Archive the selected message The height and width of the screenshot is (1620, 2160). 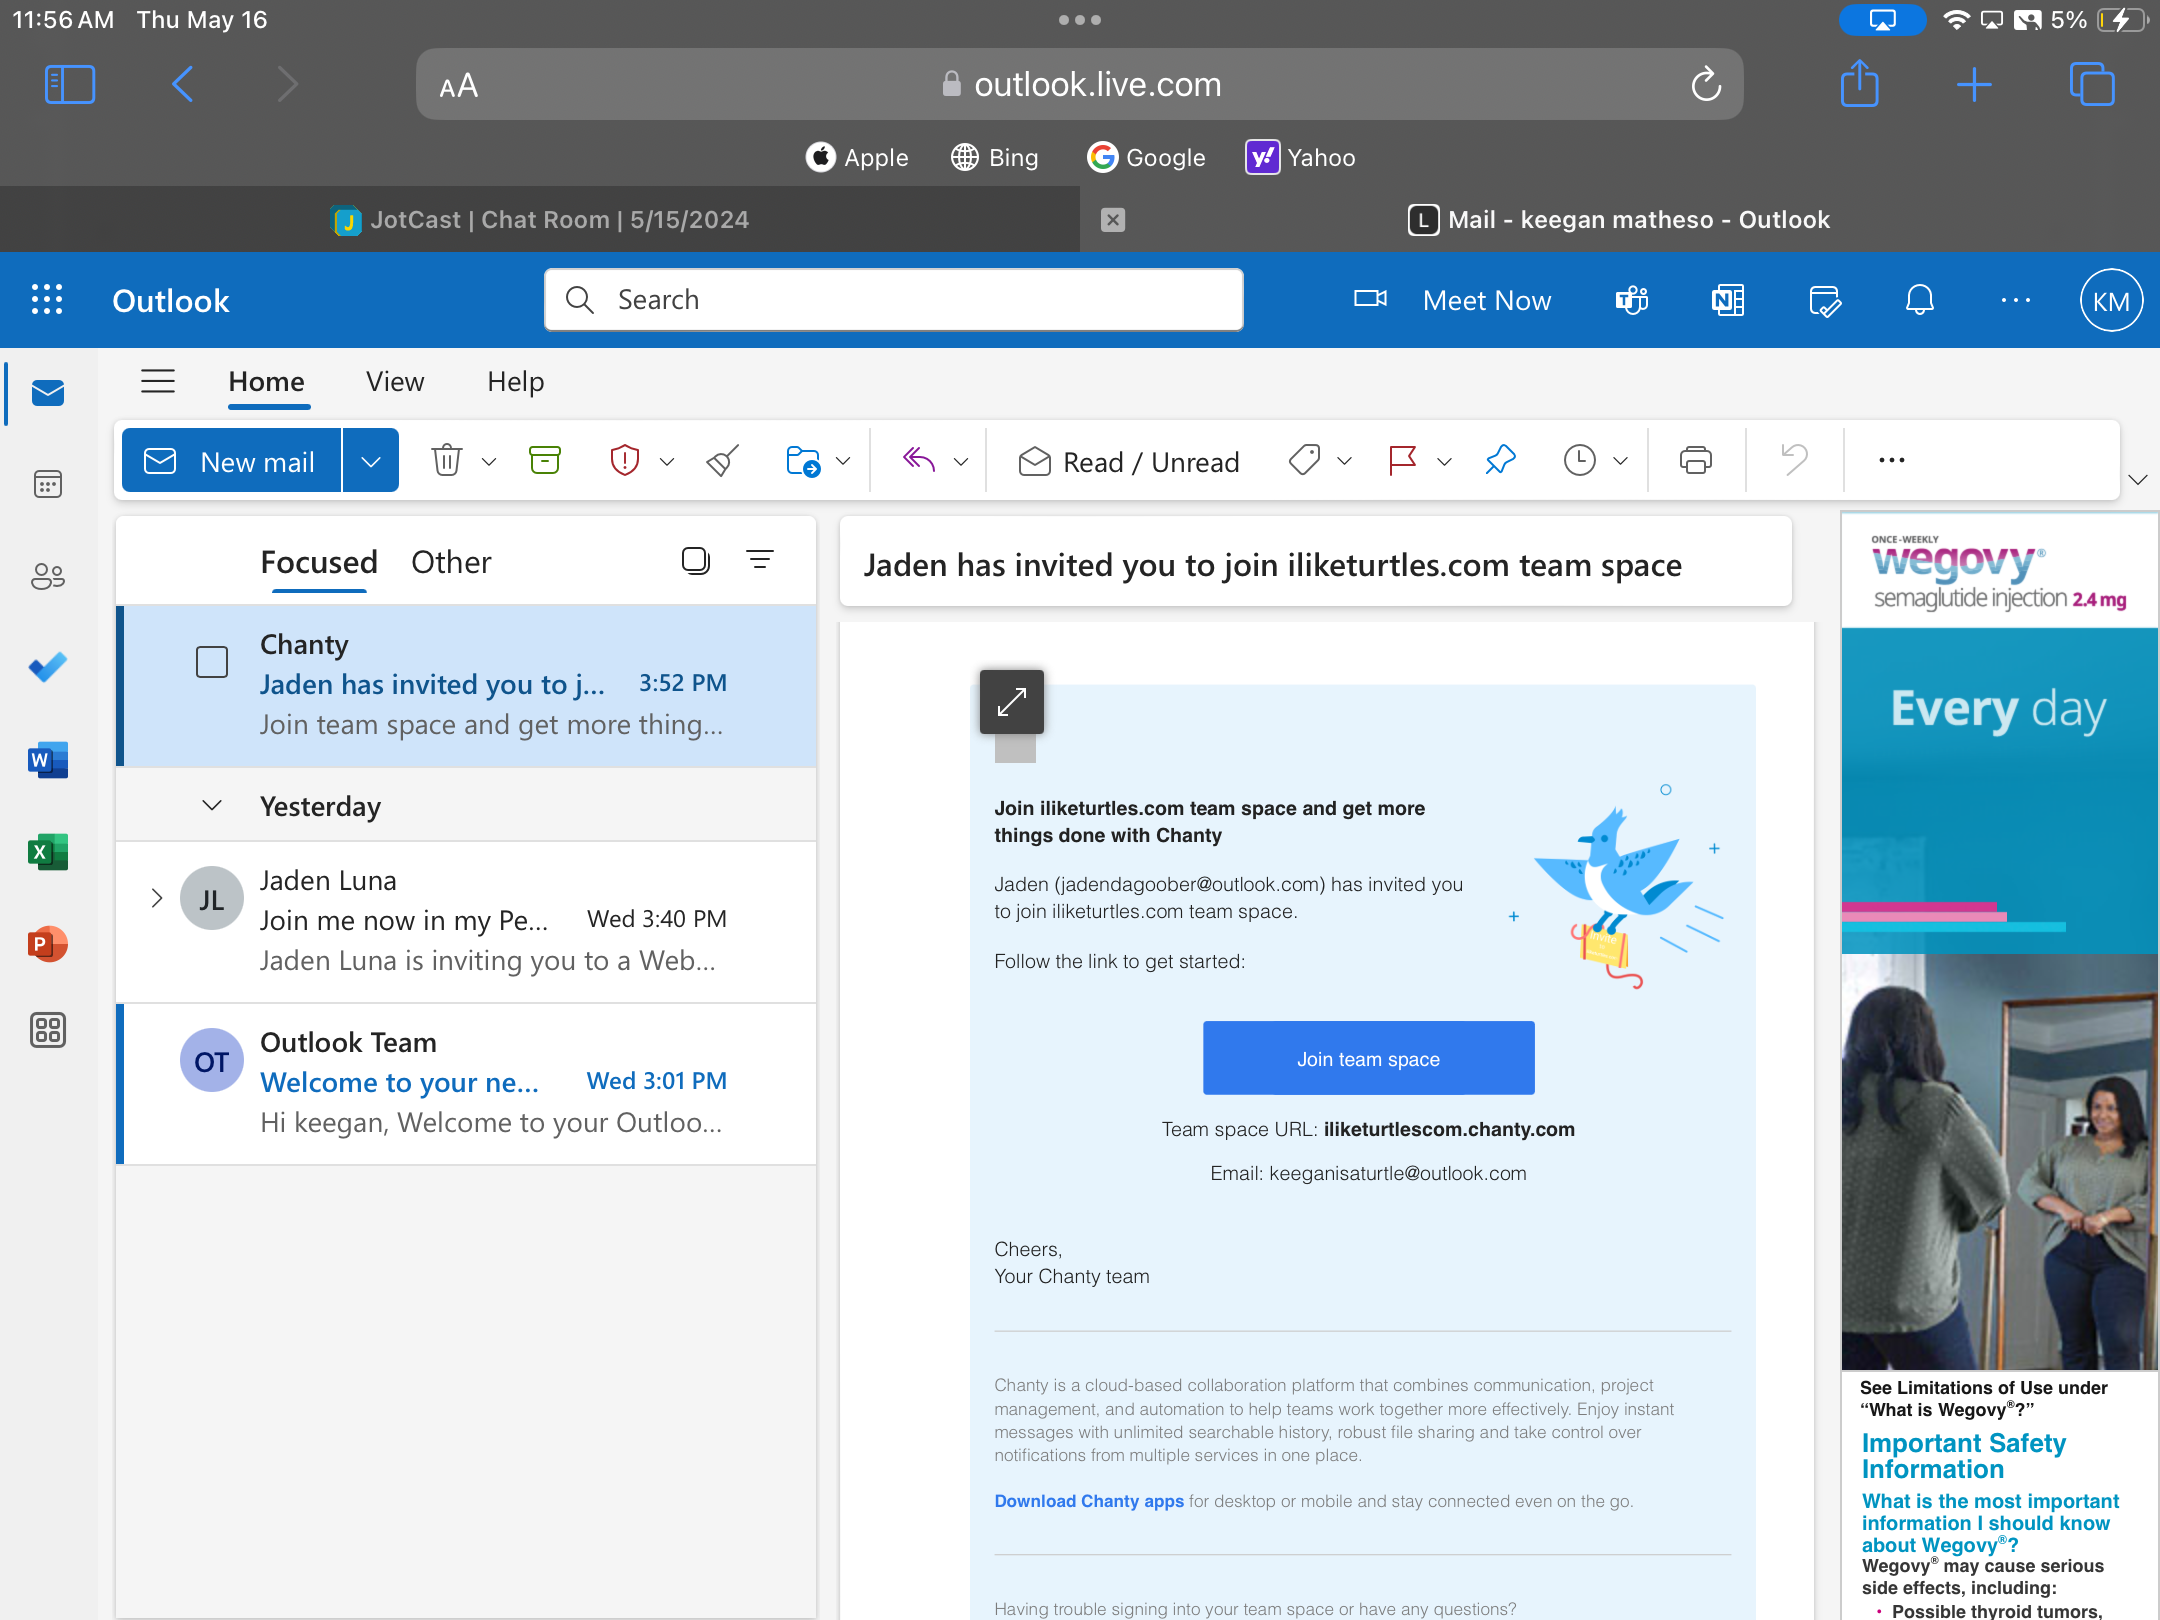pos(544,460)
